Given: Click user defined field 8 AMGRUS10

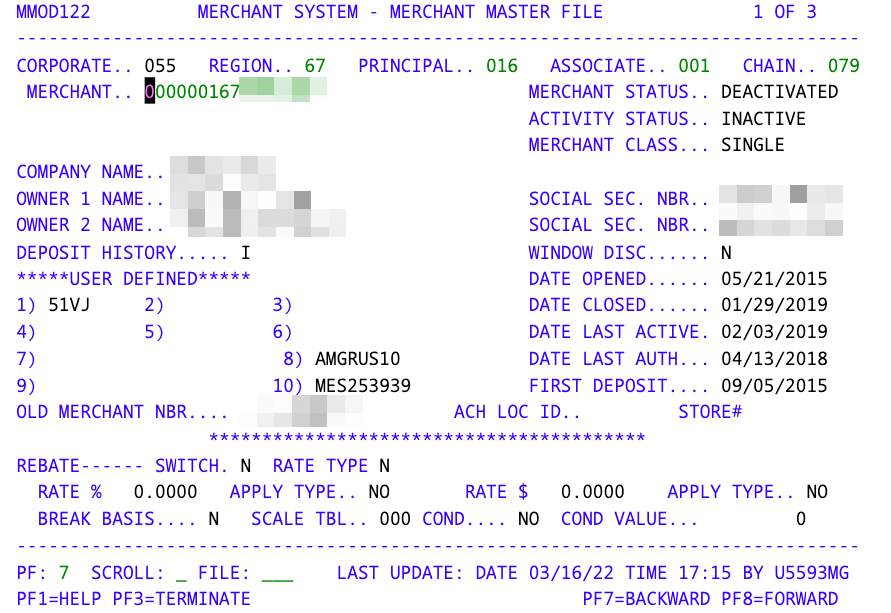Looking at the screenshot, I should click(357, 358).
